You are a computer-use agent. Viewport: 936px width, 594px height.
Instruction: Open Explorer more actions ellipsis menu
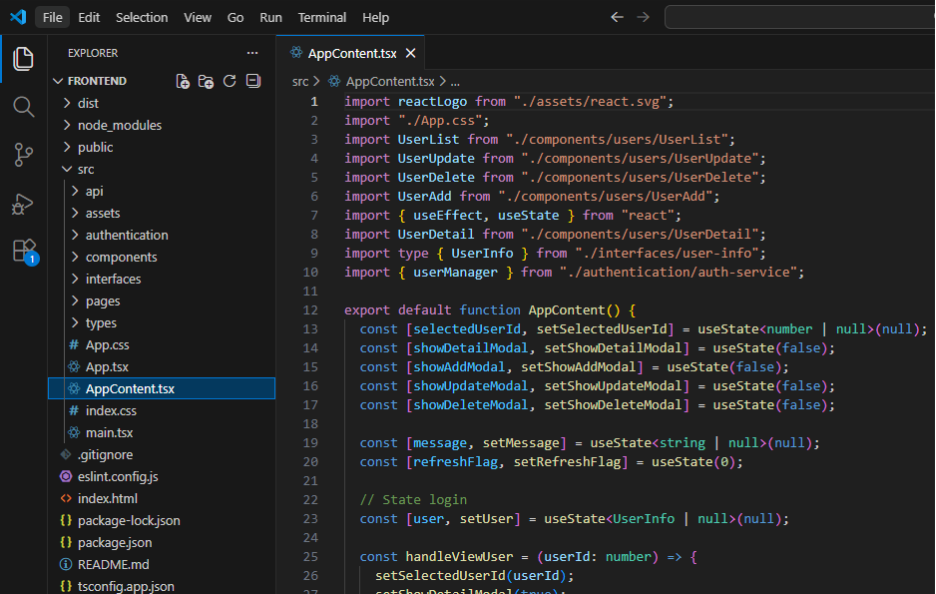click(x=252, y=53)
